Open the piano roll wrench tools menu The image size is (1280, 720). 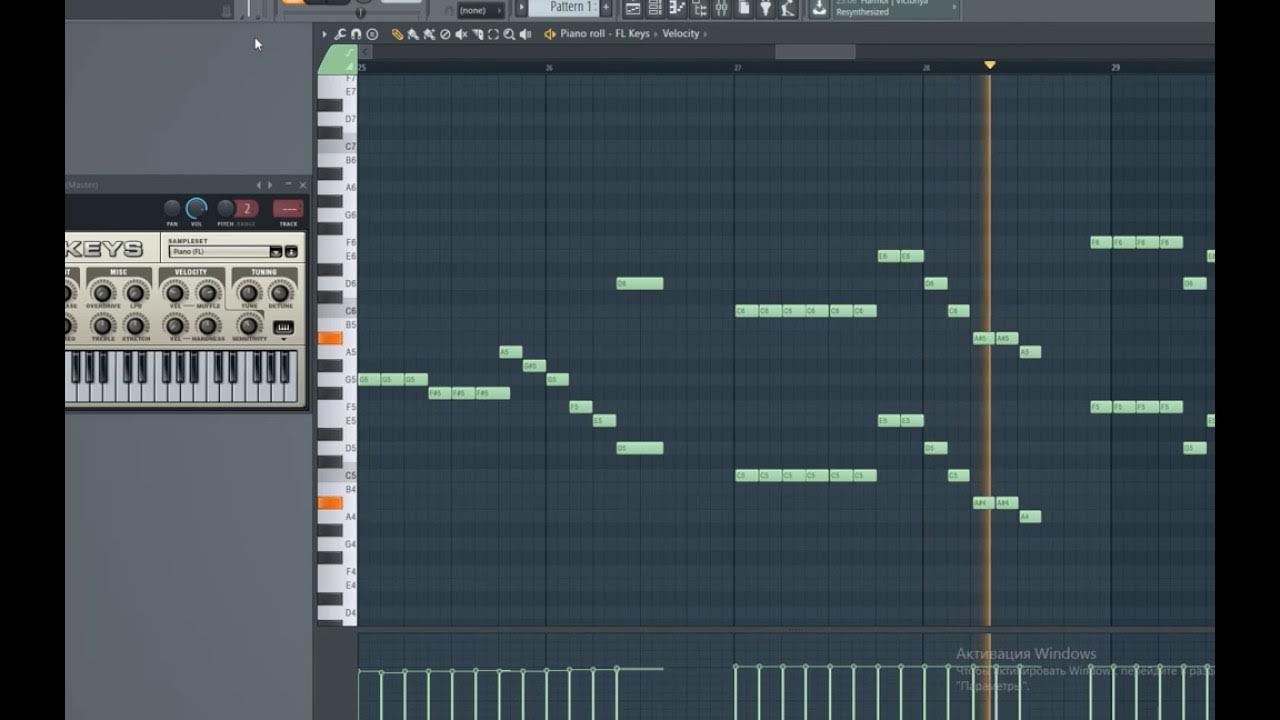(340, 34)
